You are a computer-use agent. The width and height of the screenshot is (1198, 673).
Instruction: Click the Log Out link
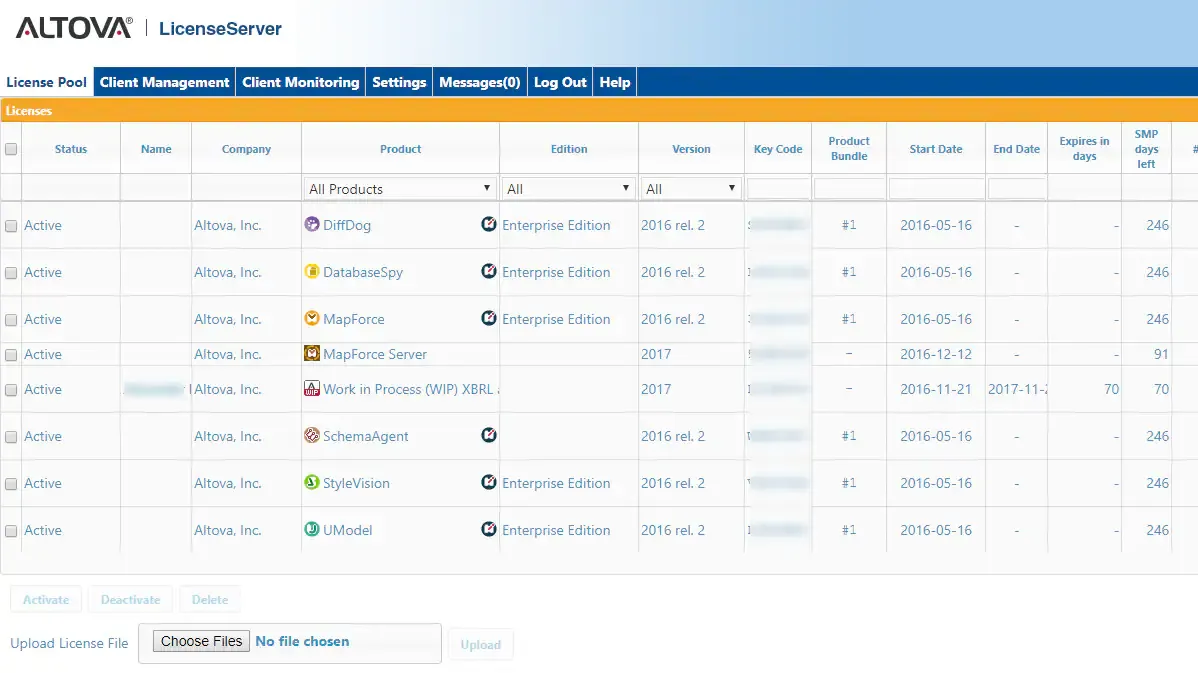click(560, 82)
